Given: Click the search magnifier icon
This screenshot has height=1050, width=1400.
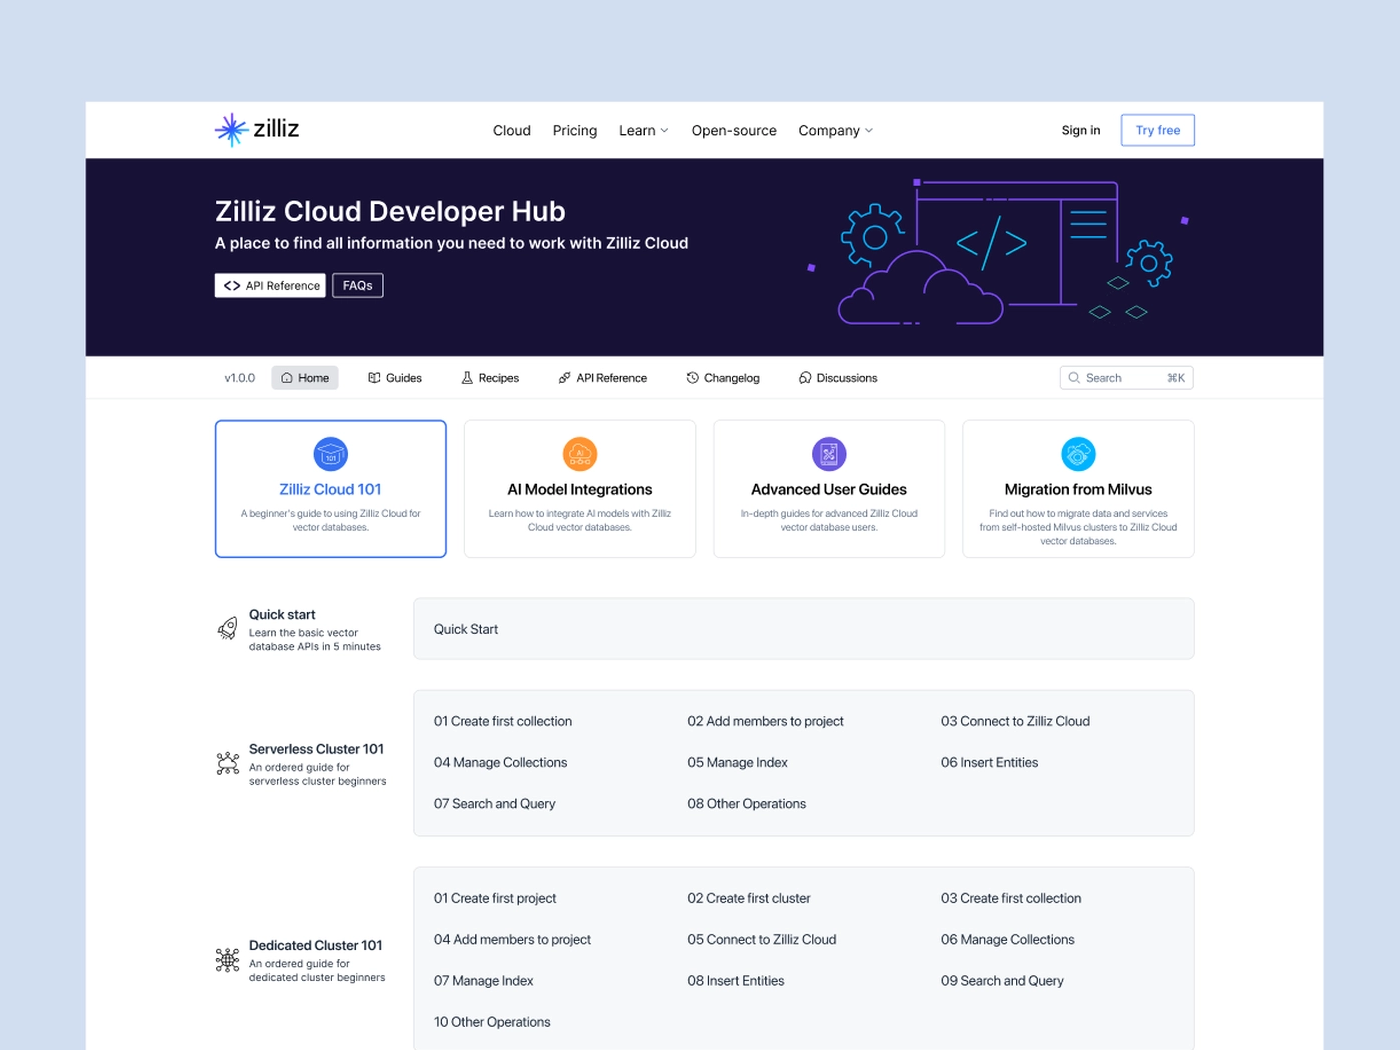Looking at the screenshot, I should [x=1074, y=377].
